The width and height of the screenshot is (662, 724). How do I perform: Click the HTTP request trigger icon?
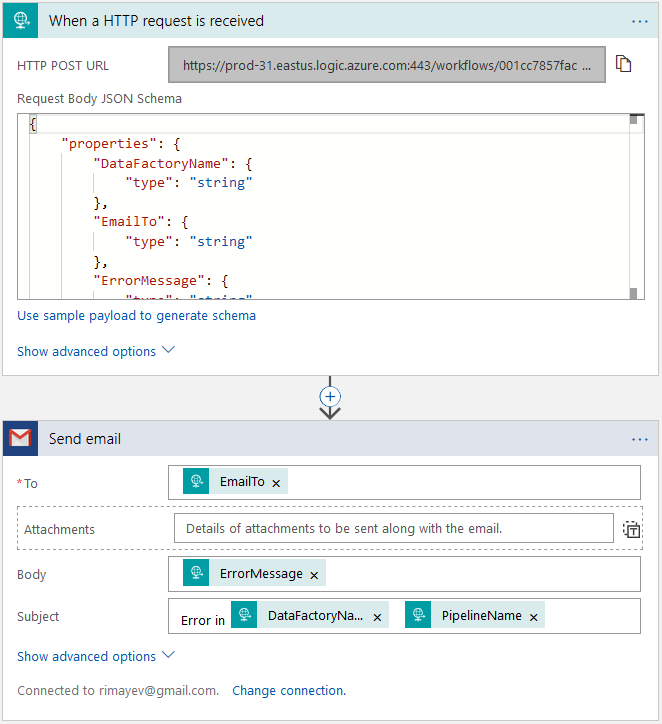(x=20, y=20)
